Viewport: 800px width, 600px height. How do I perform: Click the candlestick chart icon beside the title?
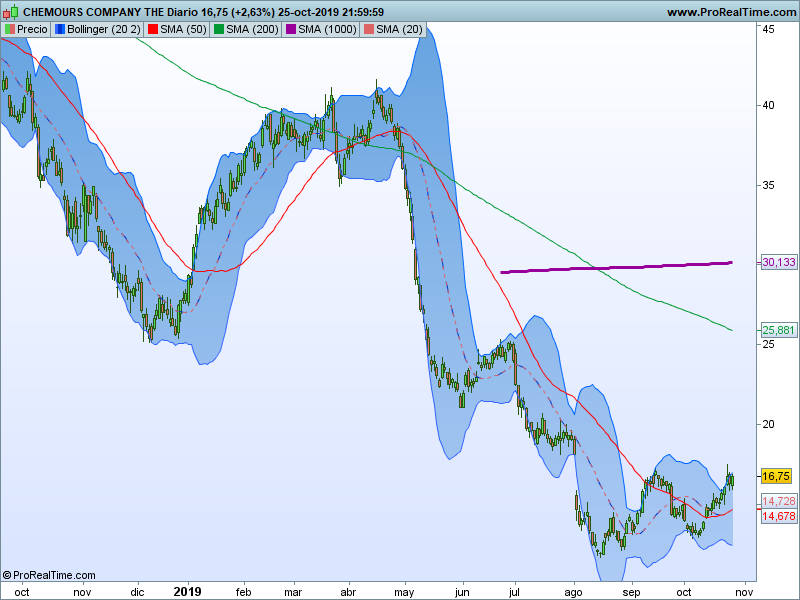click(10, 11)
